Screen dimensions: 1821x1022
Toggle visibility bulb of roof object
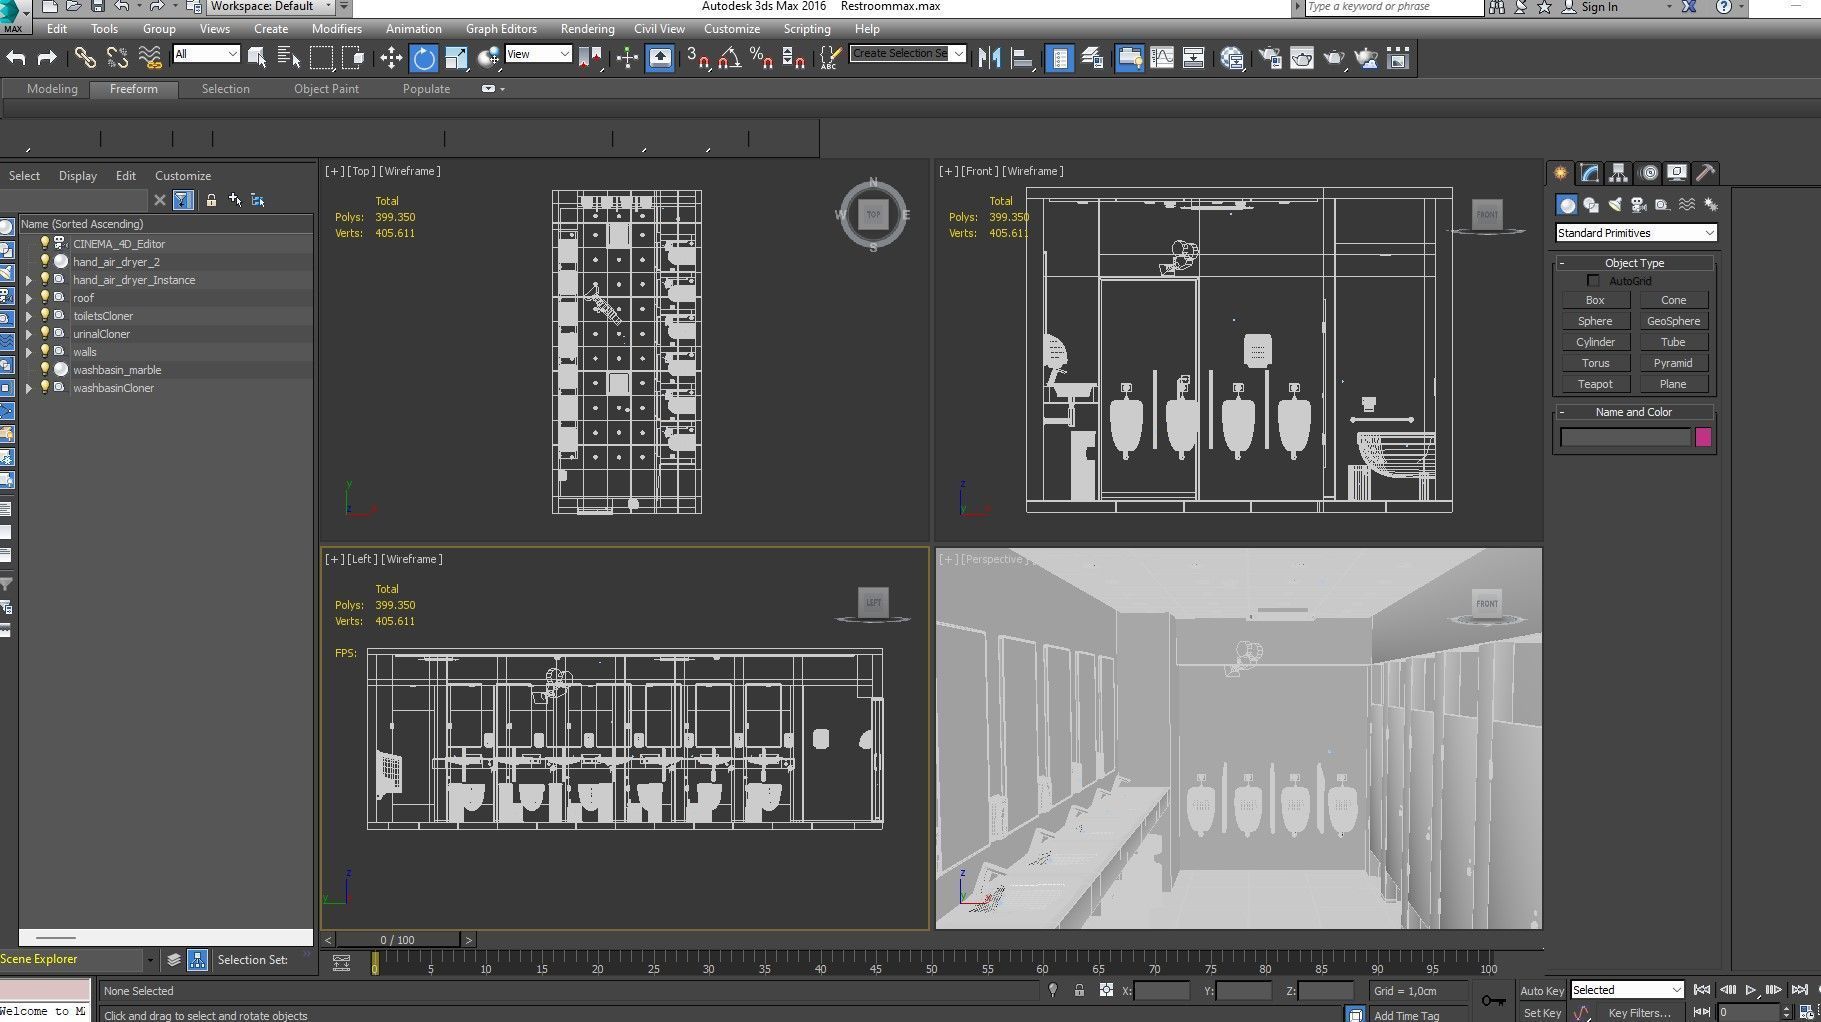pyautogui.click(x=44, y=298)
